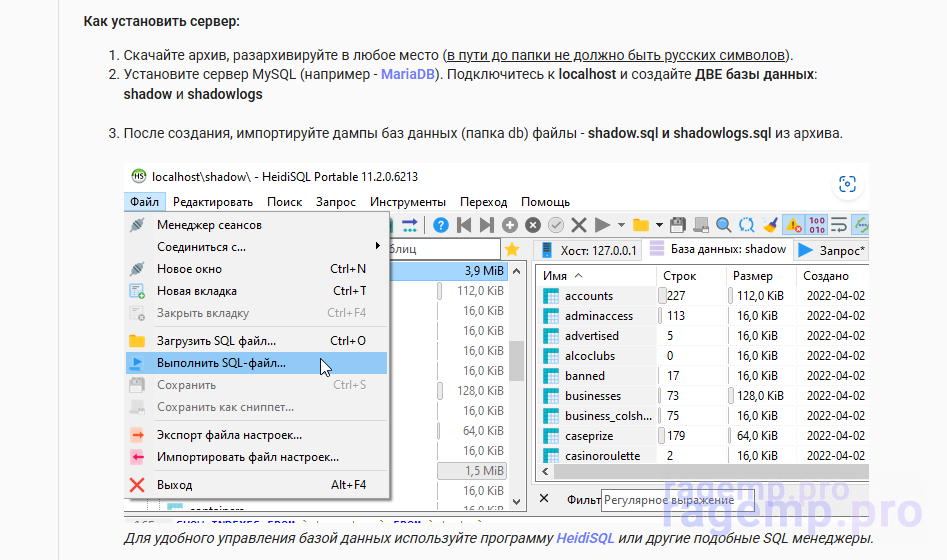Select the caseprize table row
This screenshot has height=560, width=947.
click(x=702, y=436)
